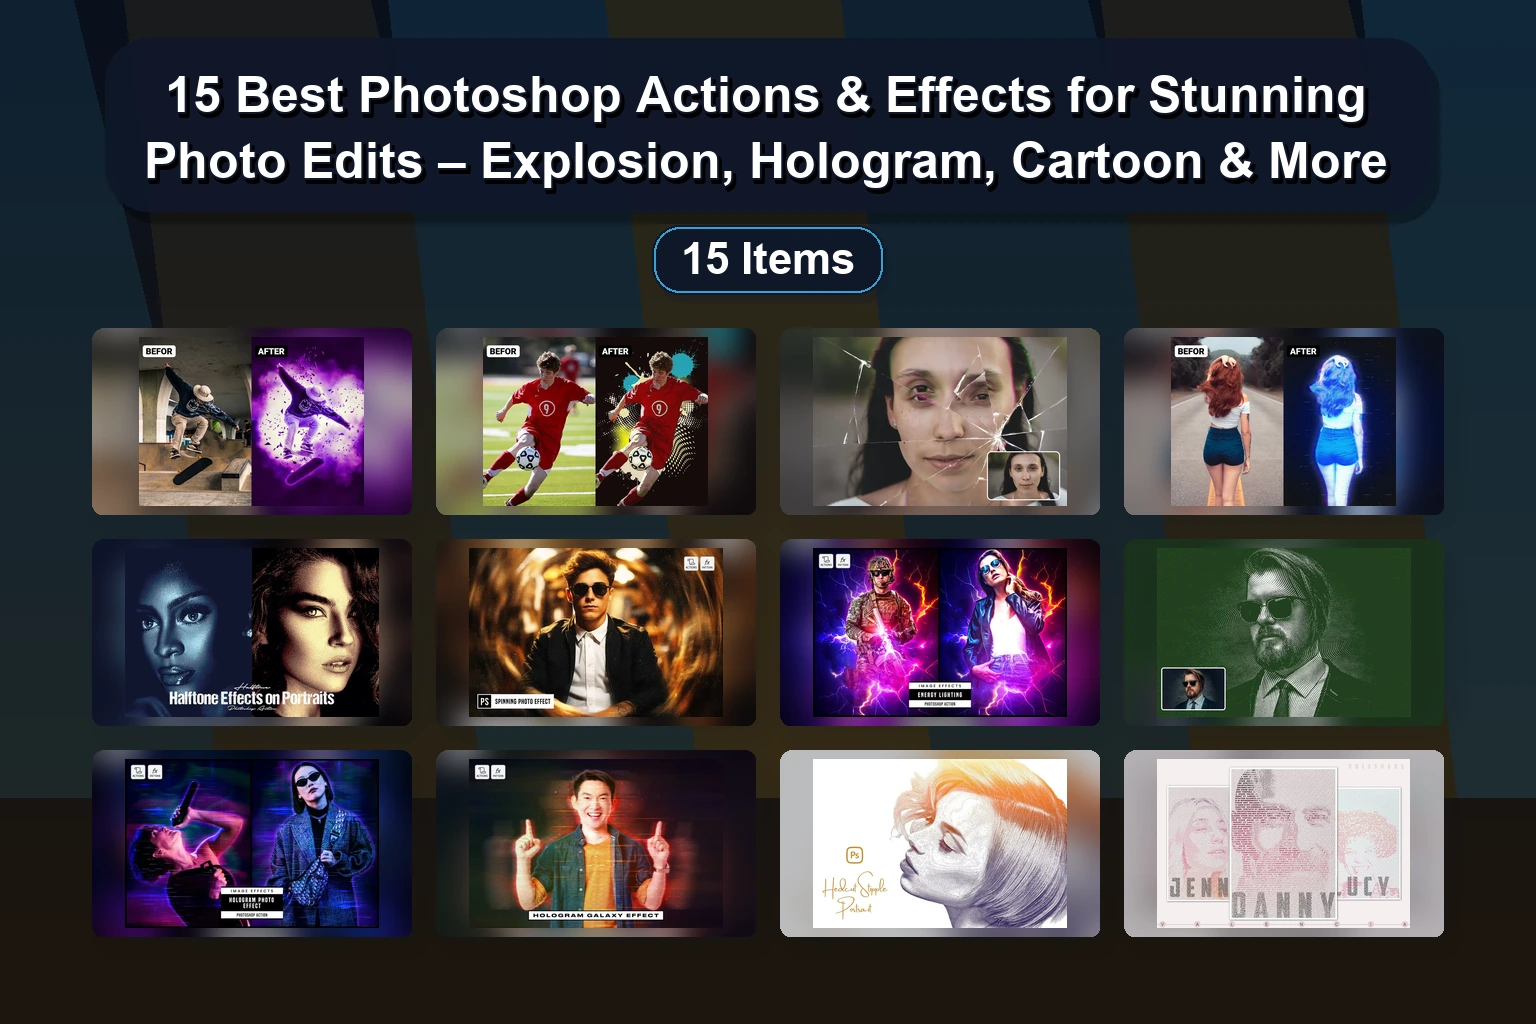Open the Hologram Photo Effect thumbnail
This screenshot has height=1024, width=1536.
[x=252, y=843]
